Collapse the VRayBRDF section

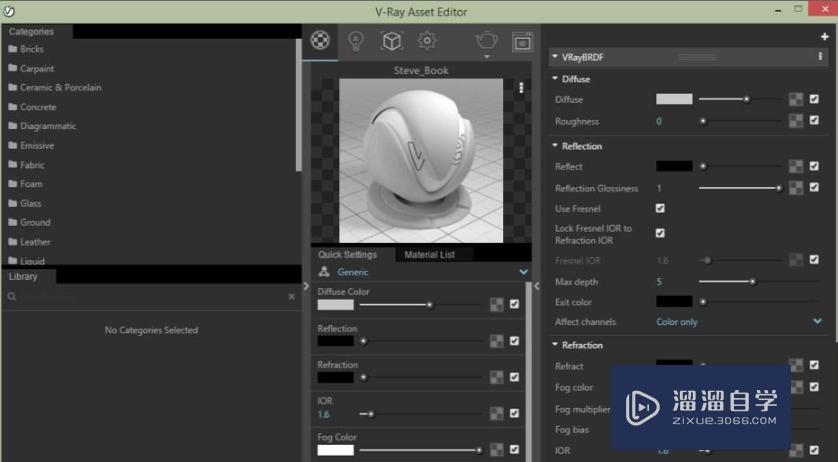(555, 56)
